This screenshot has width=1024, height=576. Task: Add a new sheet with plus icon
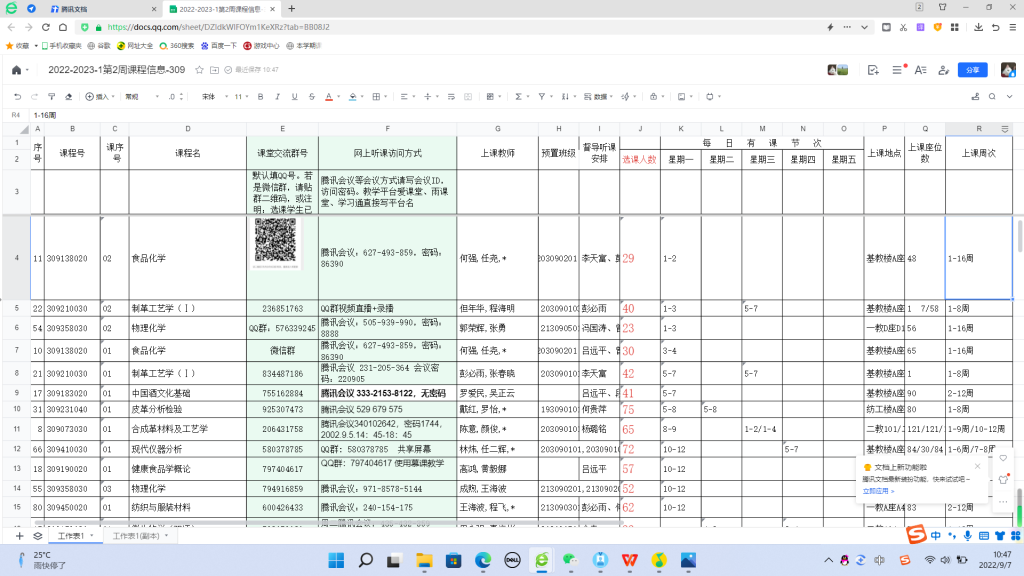coord(21,536)
